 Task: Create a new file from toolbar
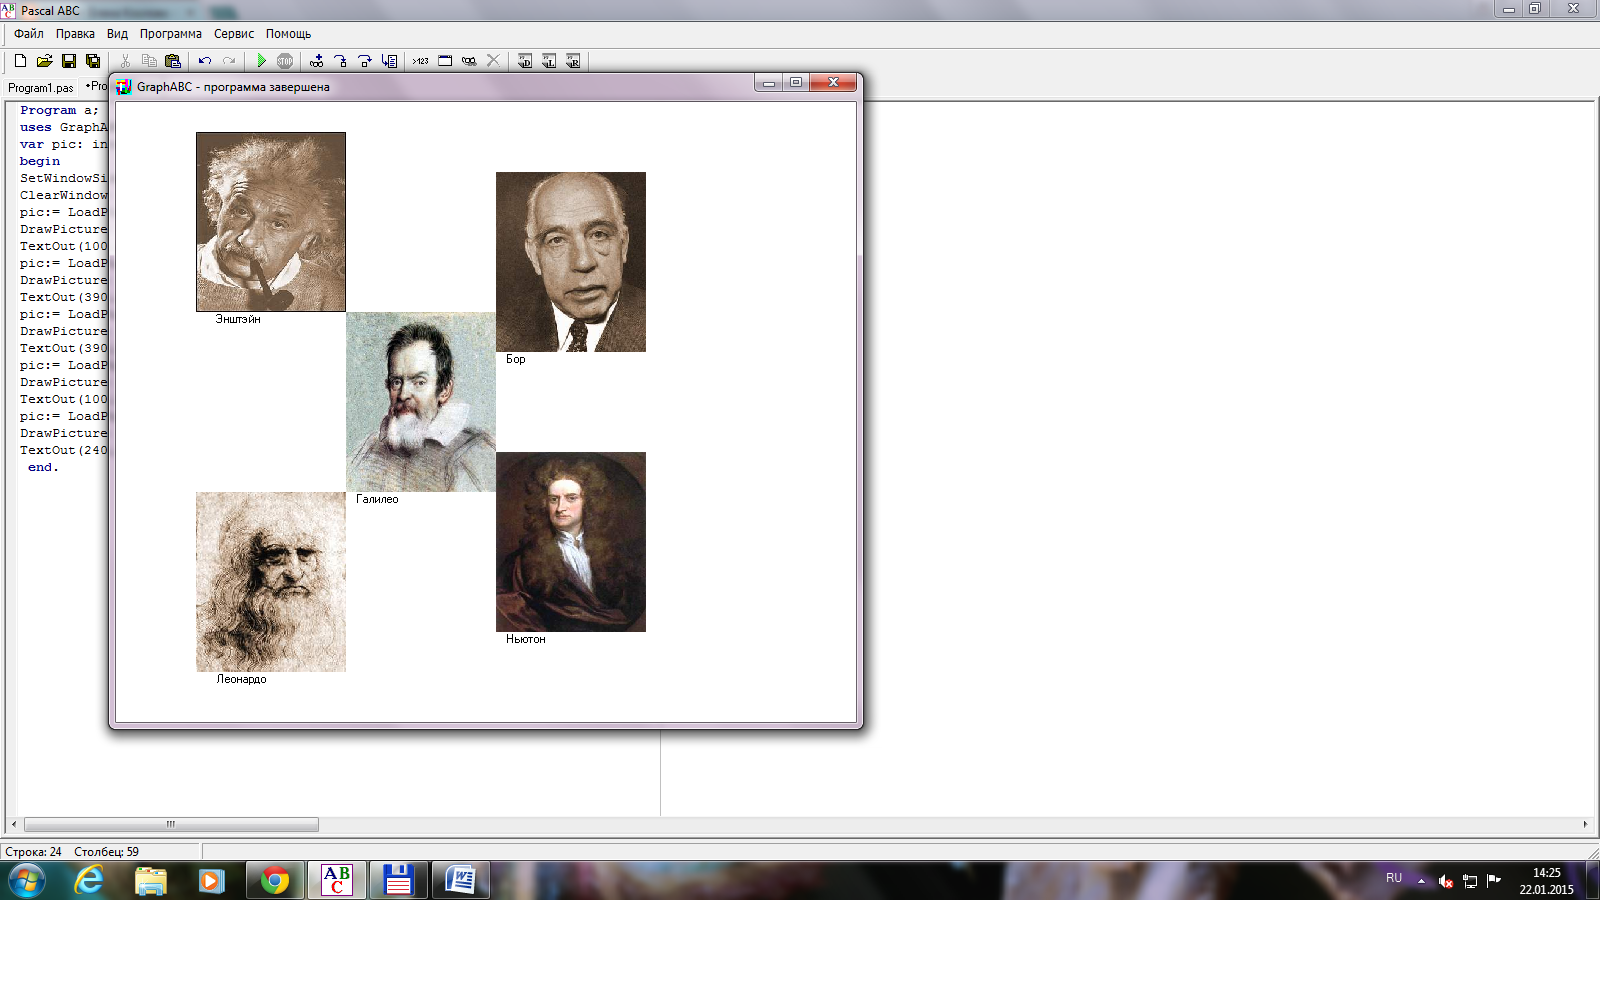[x=20, y=61]
